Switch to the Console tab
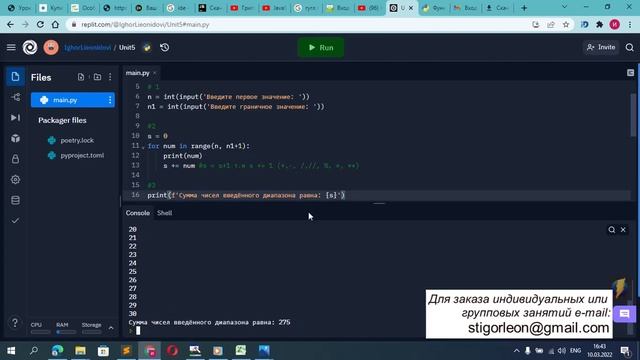 [x=138, y=213]
